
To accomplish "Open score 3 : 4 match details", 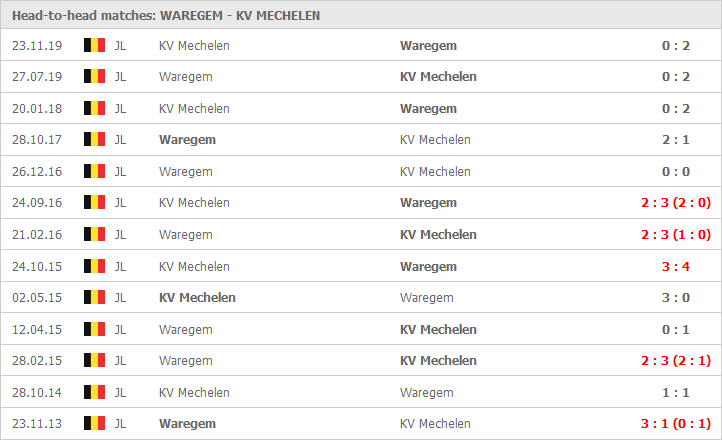I will (x=675, y=266).
